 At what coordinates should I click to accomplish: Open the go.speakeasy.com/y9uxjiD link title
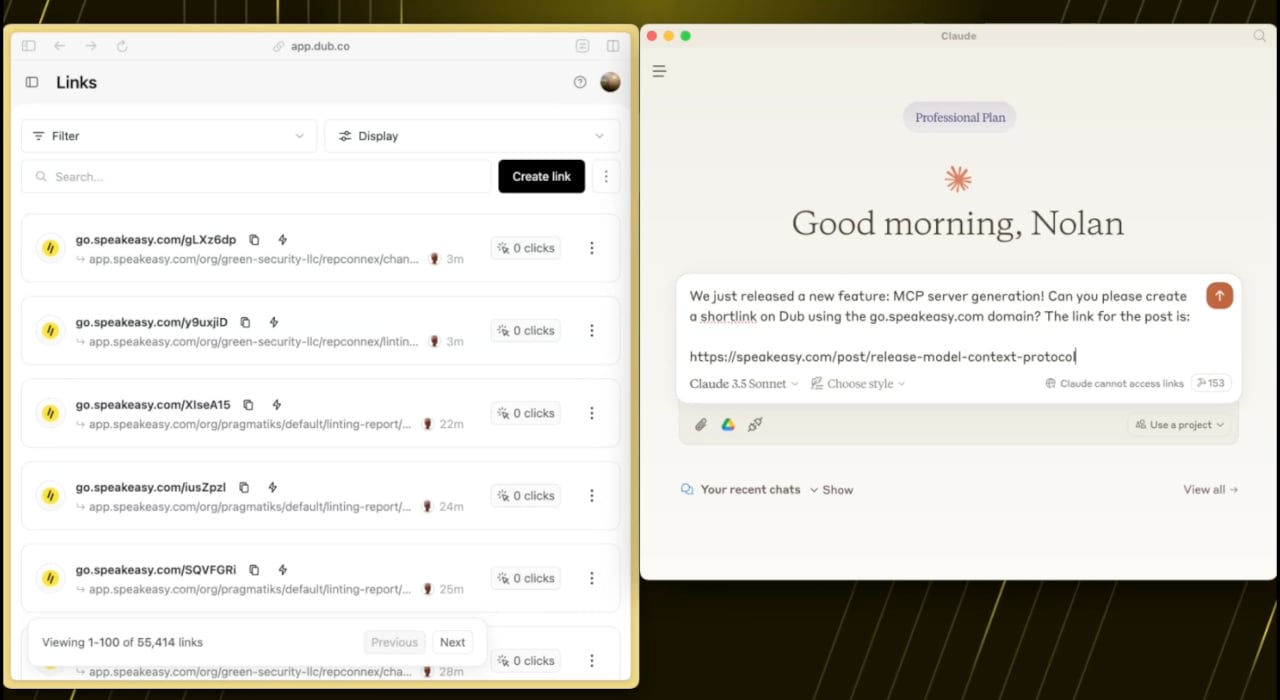(152, 322)
